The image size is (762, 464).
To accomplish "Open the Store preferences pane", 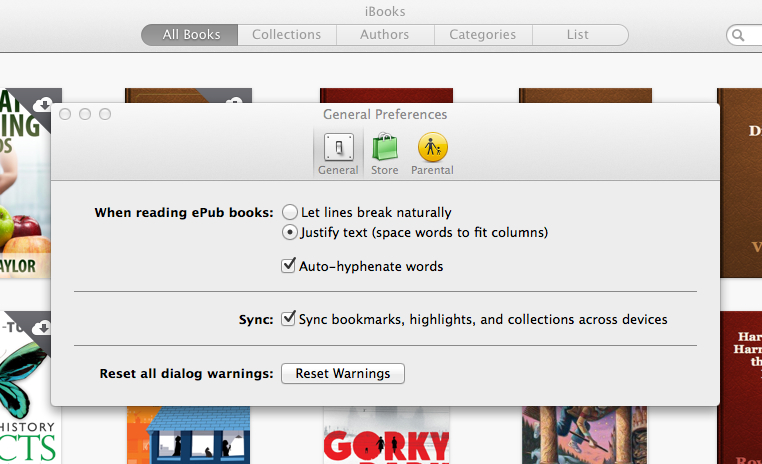I will click(384, 154).
